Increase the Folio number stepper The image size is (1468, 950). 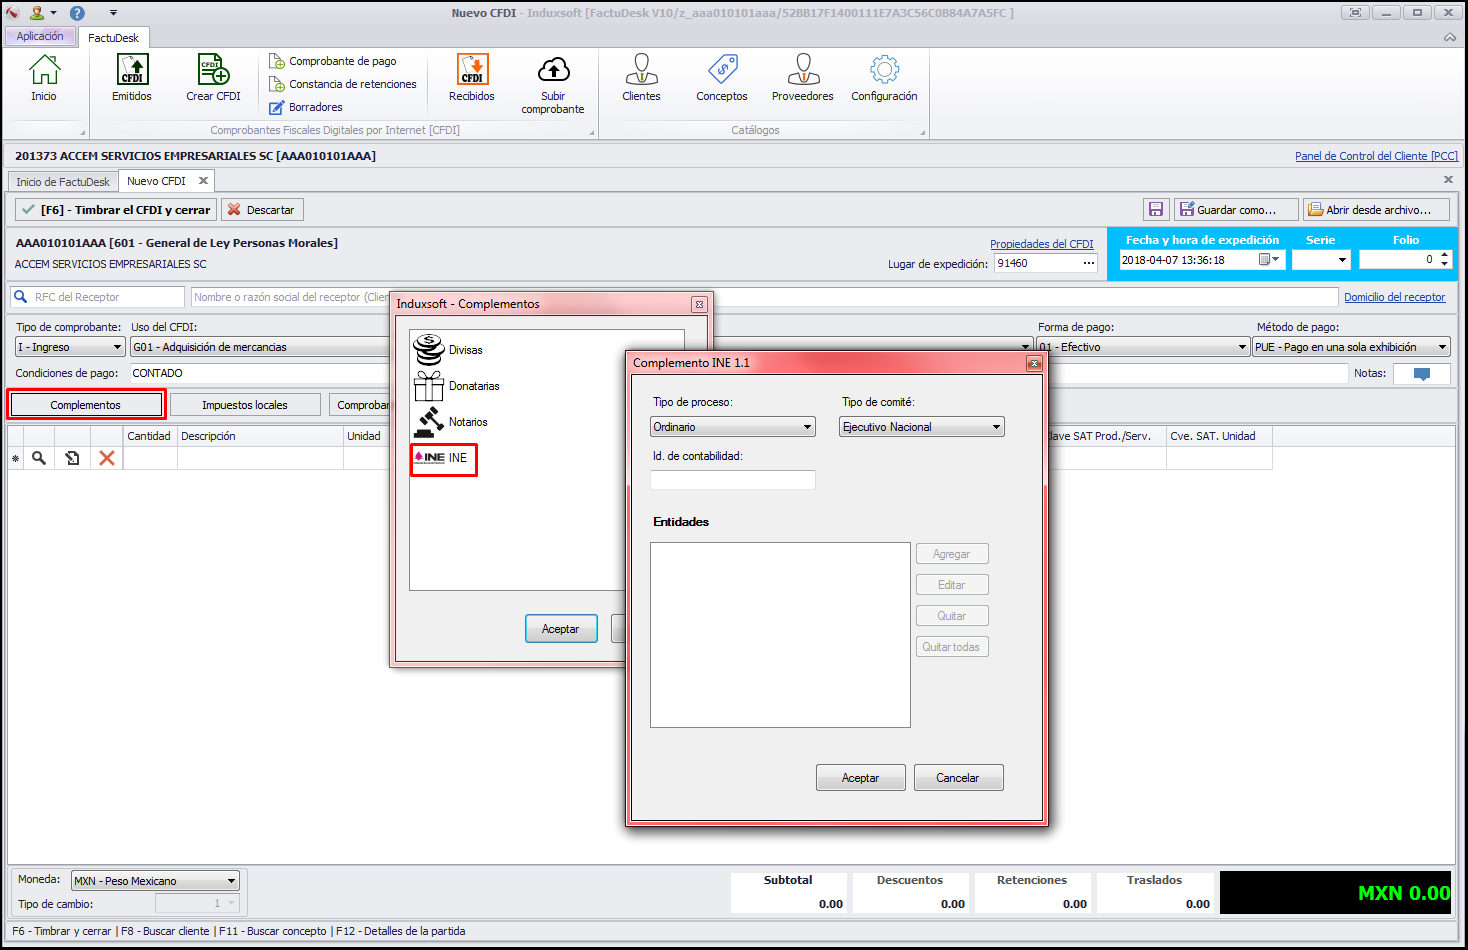pyautogui.click(x=1444, y=255)
